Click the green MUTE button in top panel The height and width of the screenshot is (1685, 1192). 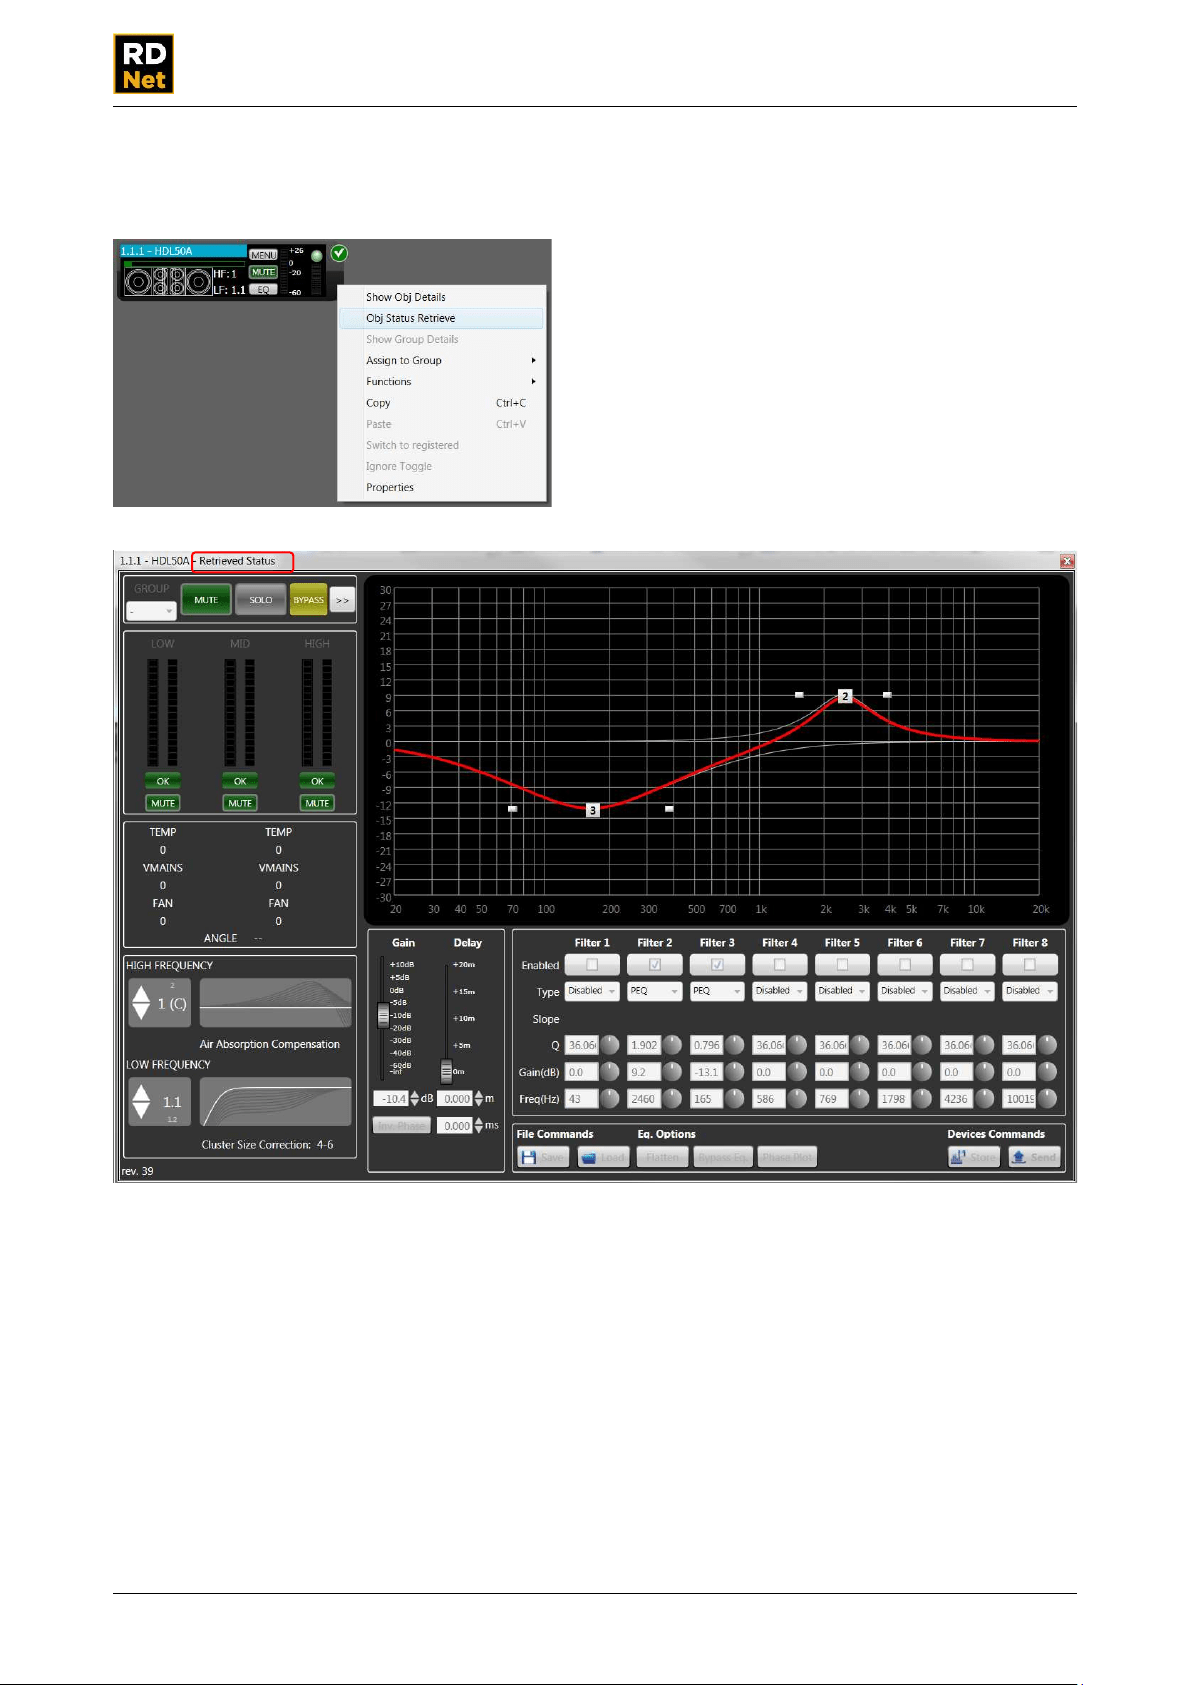(206, 600)
